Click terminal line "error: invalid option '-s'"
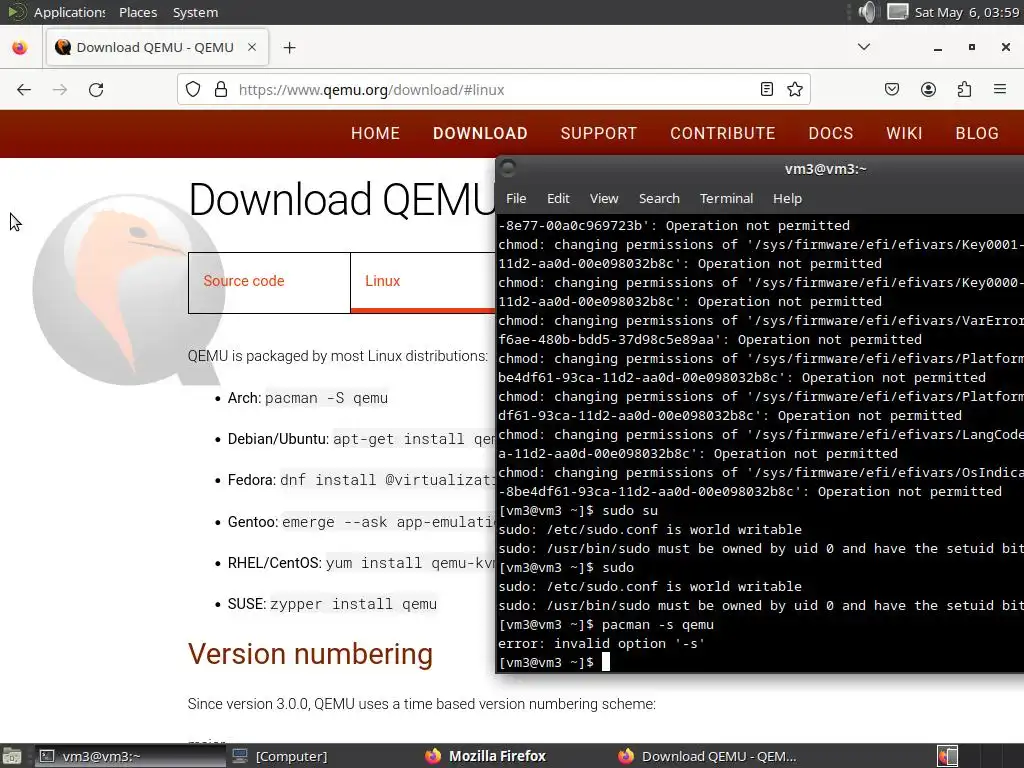 (601, 643)
